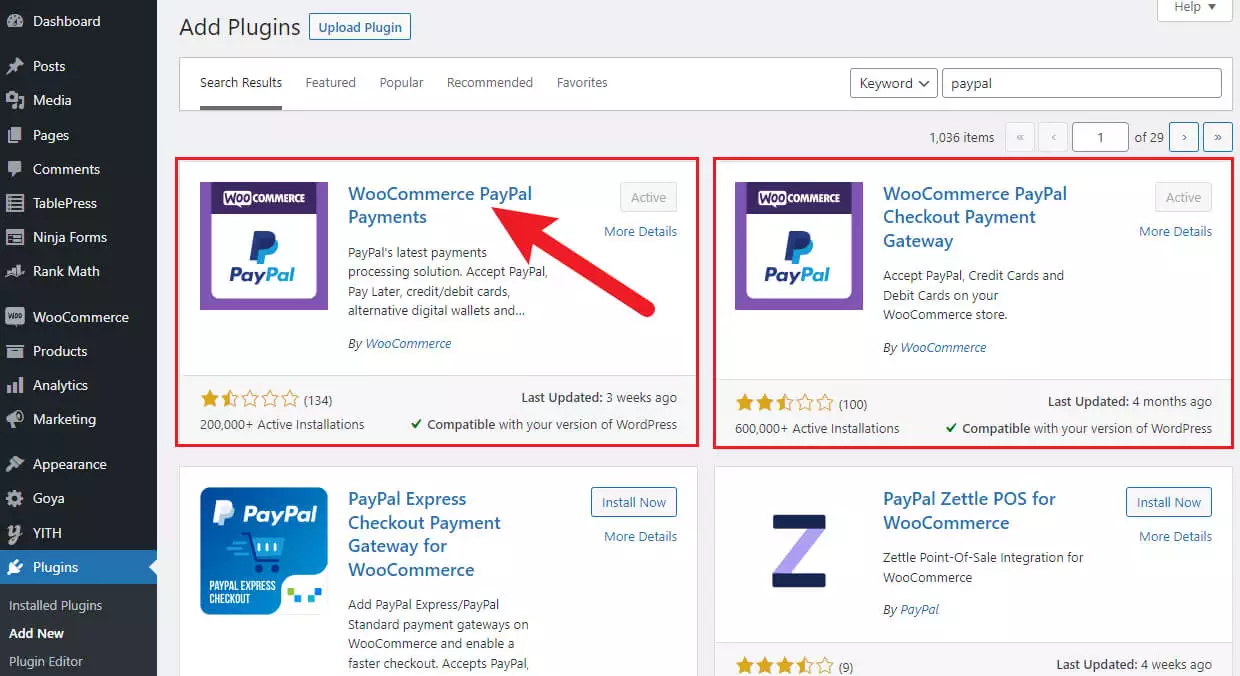Click the Dashboard icon in sidebar
Screen dimensions: 1240x676
(15, 21)
